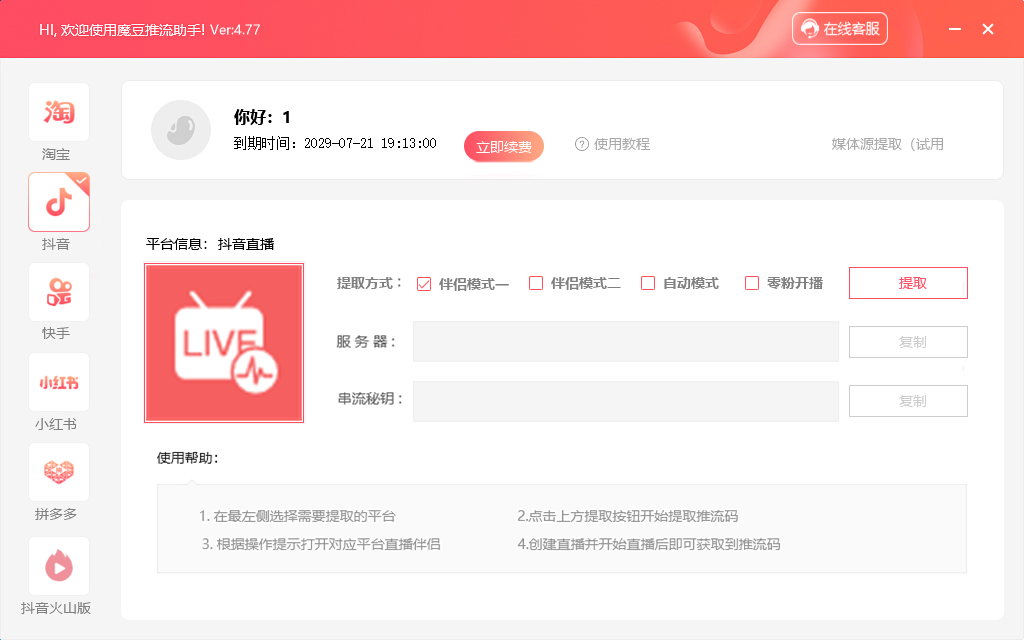Click the 立即续费 renew button
This screenshot has width=1024, height=640.
point(503,146)
